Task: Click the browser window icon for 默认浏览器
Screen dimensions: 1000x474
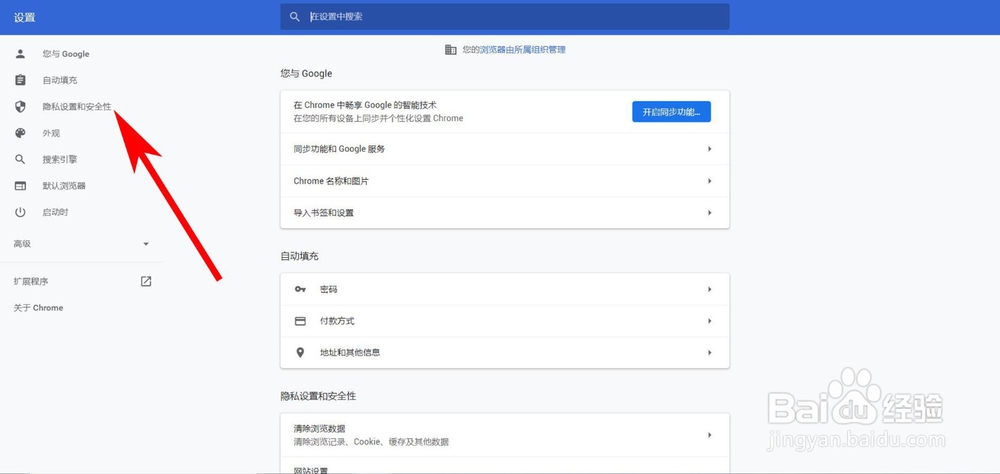Action: pos(20,186)
